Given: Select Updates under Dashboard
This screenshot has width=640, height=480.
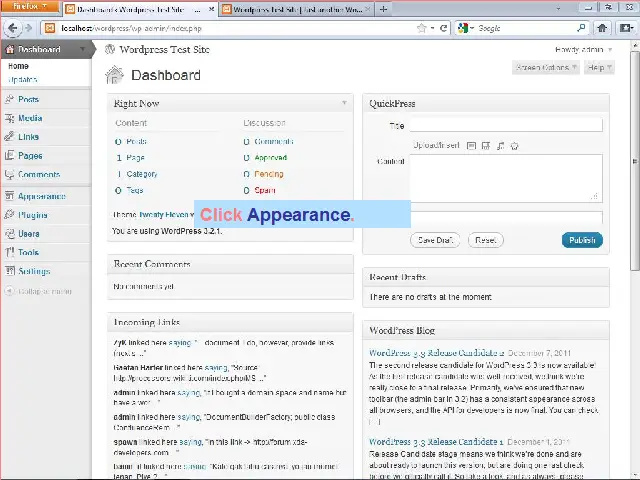Looking at the screenshot, I should click(23, 80).
